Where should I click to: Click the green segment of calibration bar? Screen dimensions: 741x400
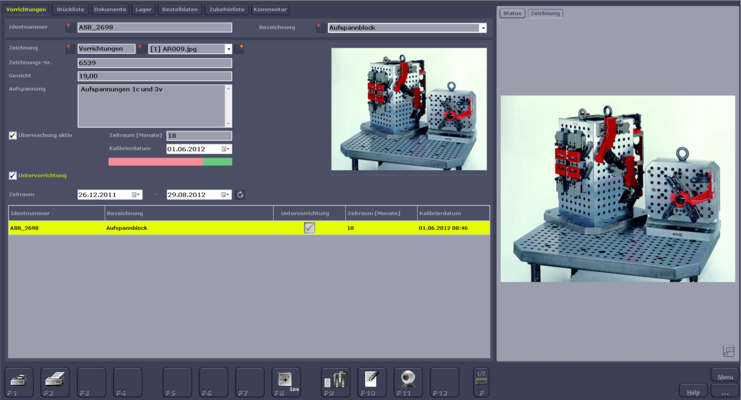point(217,162)
